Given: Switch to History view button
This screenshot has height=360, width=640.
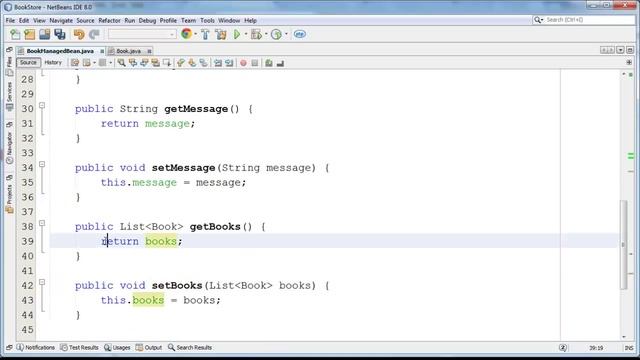Looking at the screenshot, I should click(53, 62).
